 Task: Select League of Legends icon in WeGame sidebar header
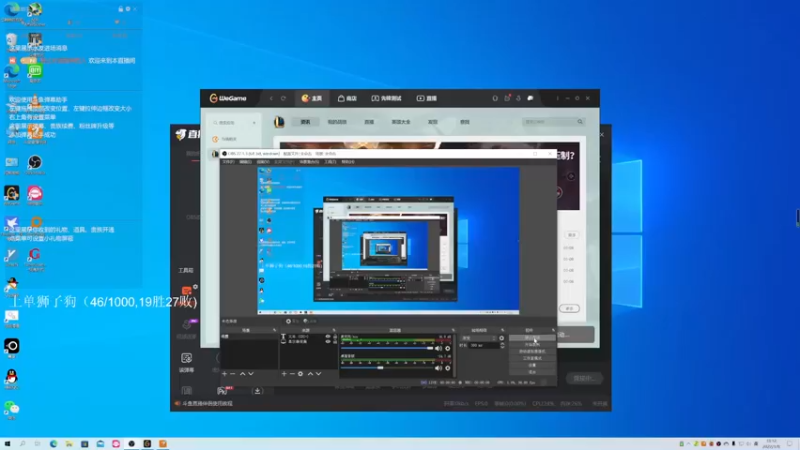pos(279,122)
